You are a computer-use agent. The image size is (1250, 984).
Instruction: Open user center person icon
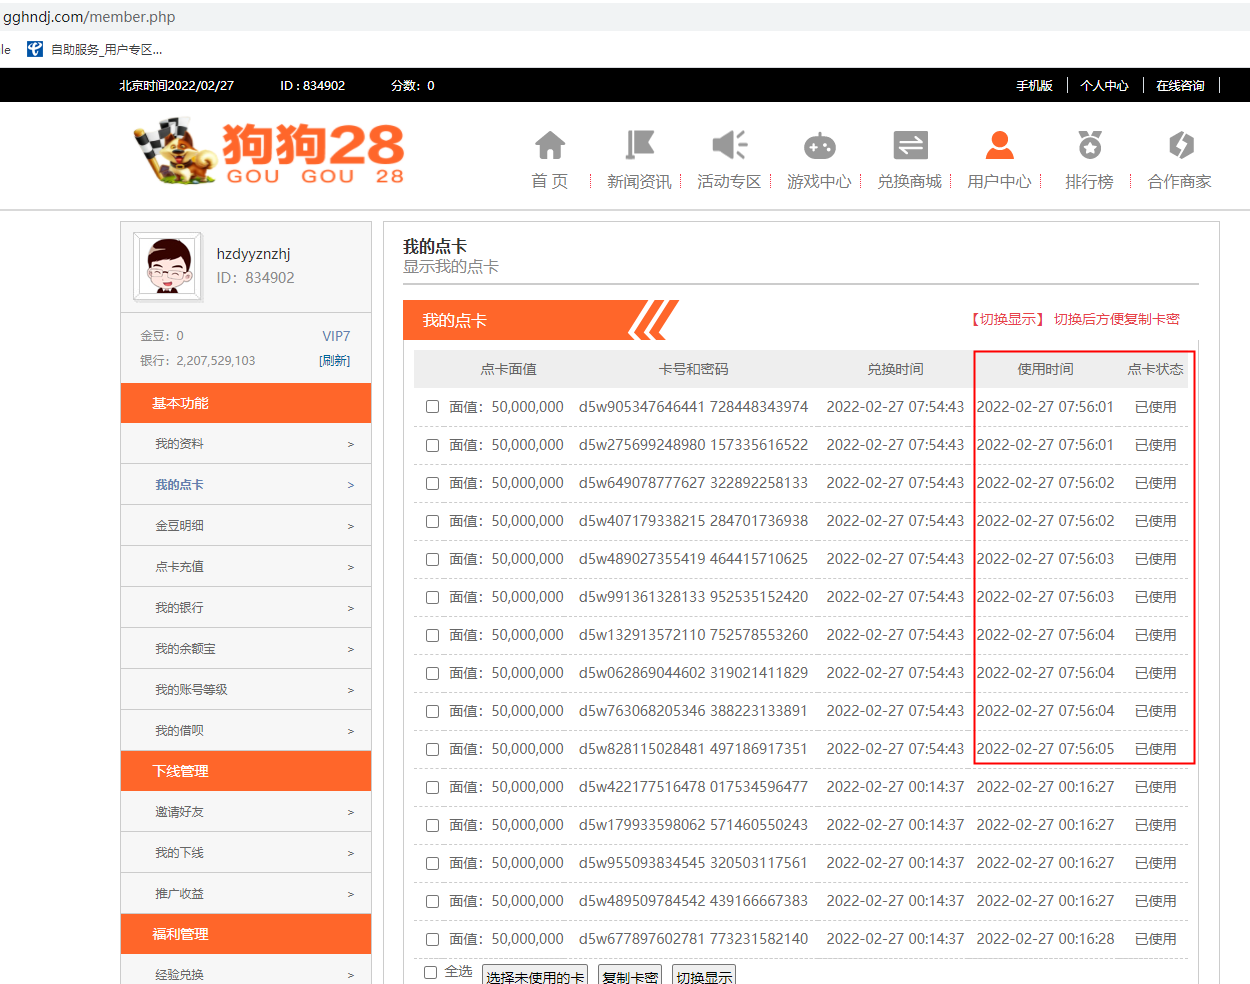coord(999,146)
